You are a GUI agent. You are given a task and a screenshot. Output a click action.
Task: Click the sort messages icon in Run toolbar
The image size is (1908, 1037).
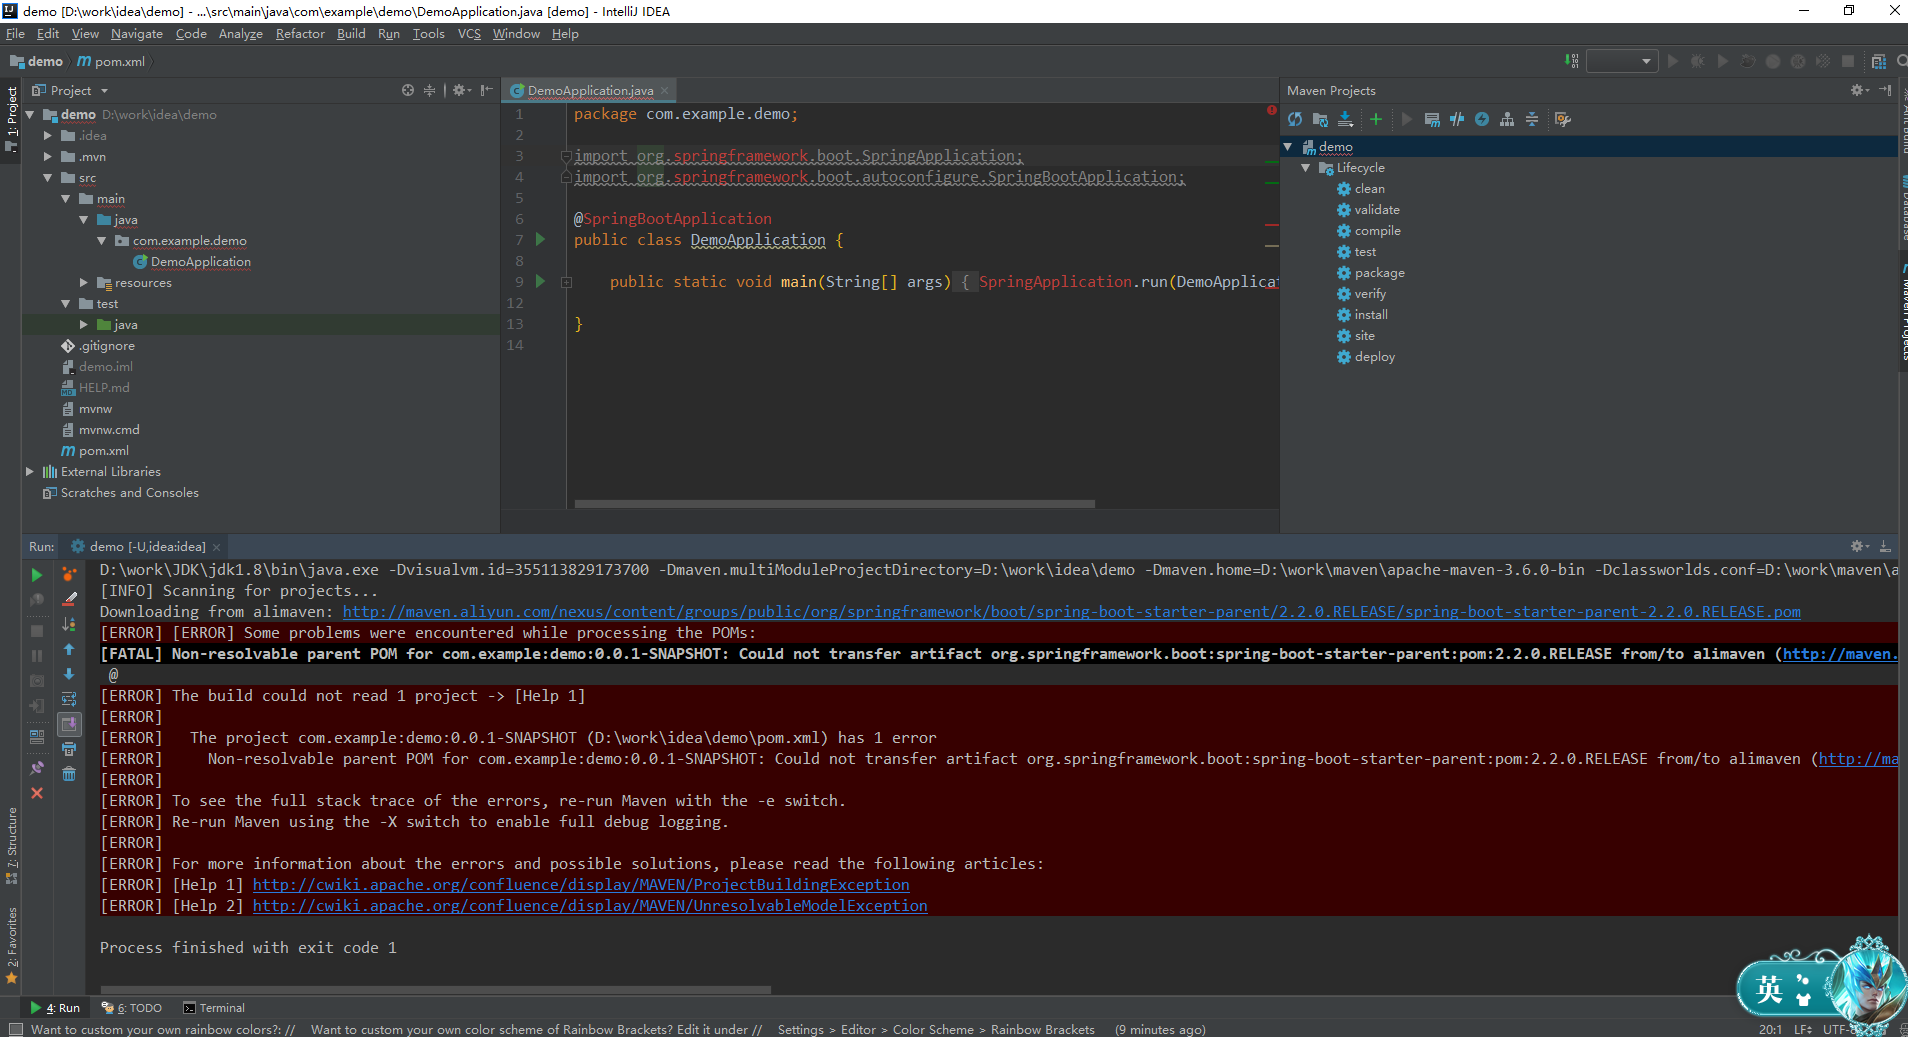click(69, 624)
